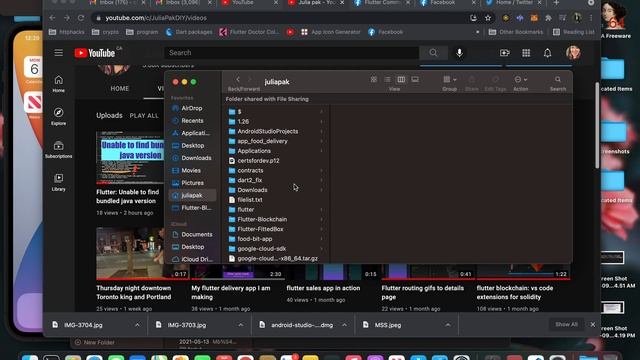Select the app_food_delivery folder

click(x=262, y=141)
